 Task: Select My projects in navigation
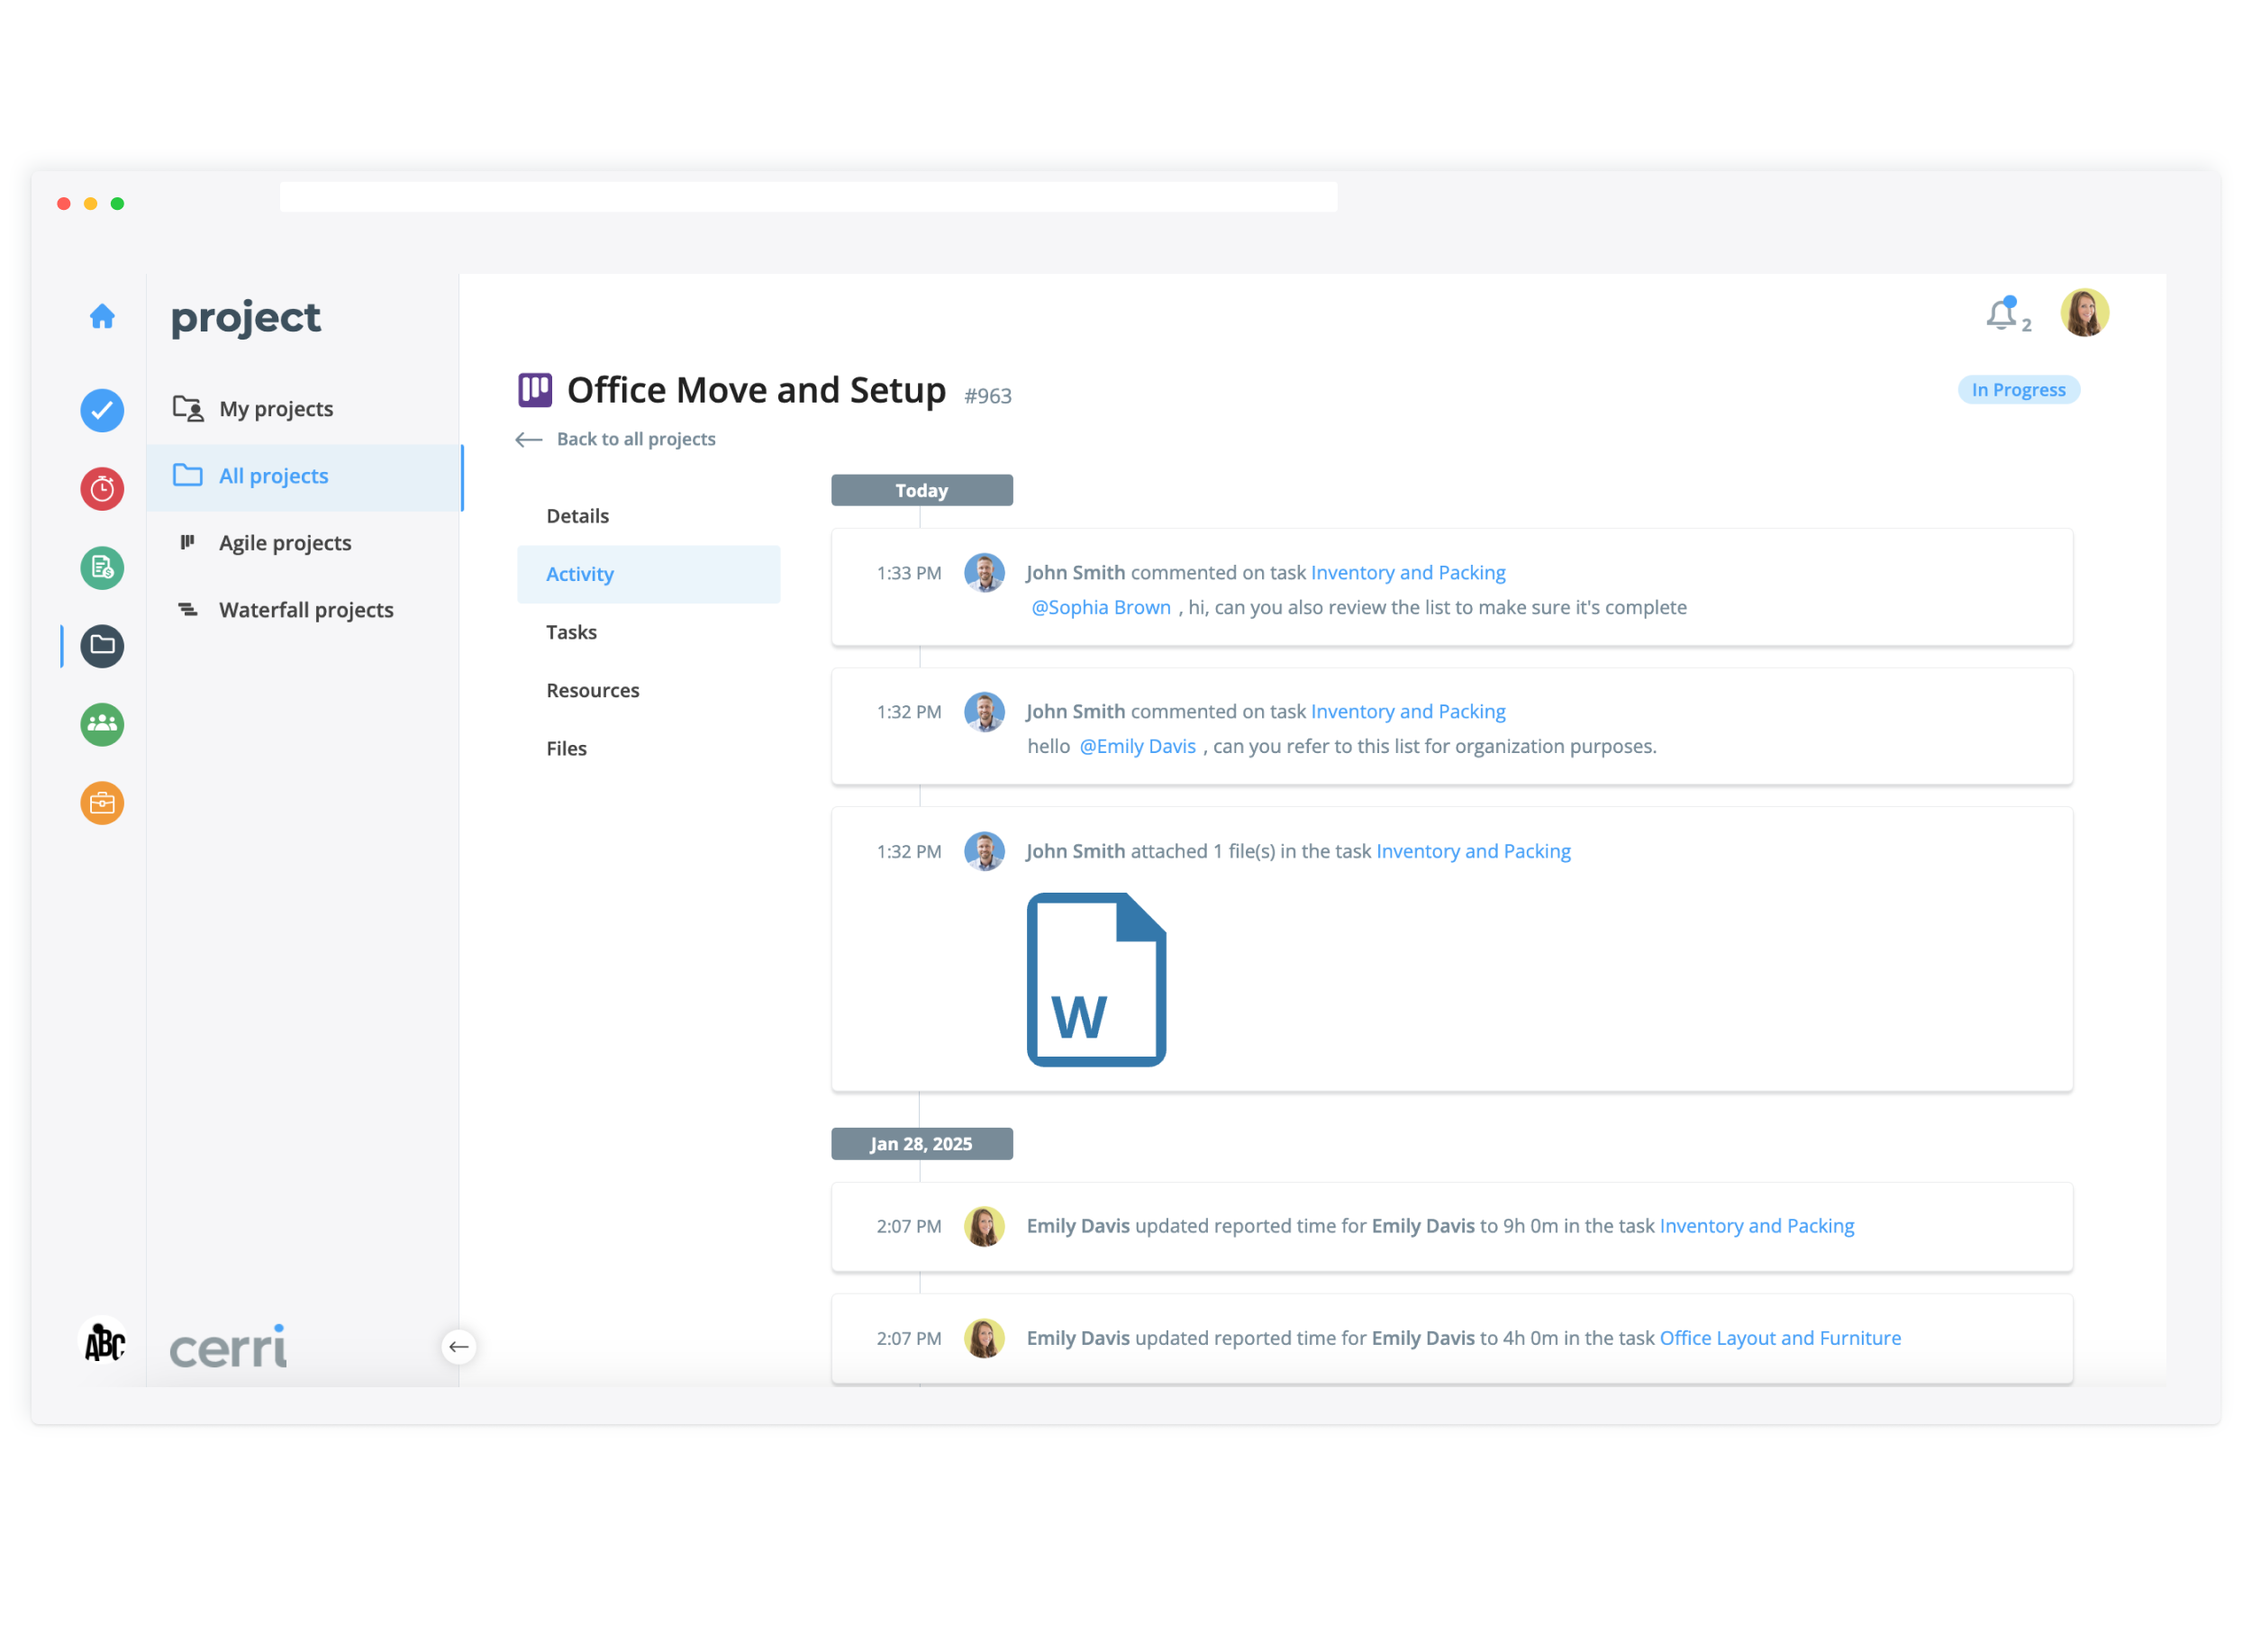tap(275, 409)
